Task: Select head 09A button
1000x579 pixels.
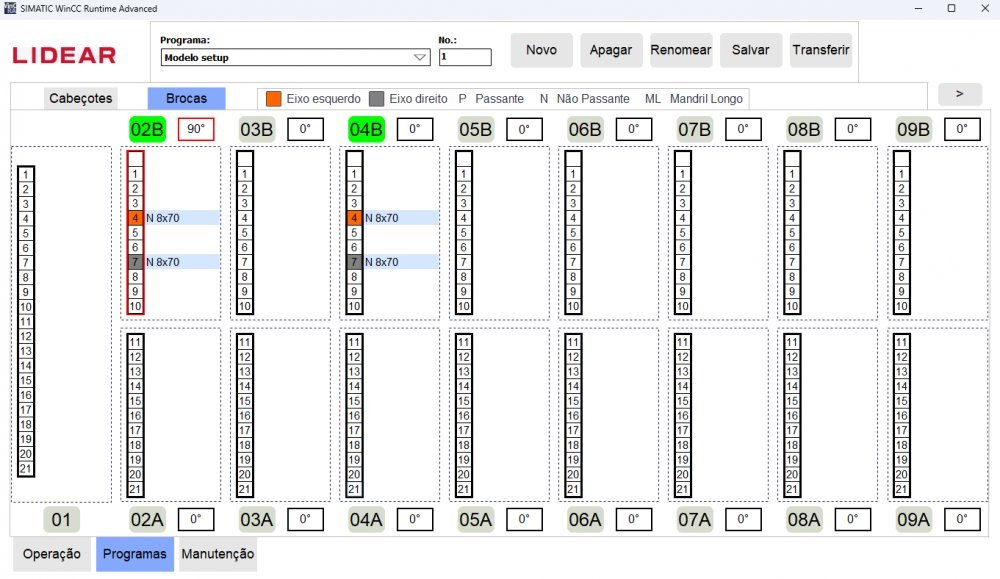Action: [x=913, y=520]
